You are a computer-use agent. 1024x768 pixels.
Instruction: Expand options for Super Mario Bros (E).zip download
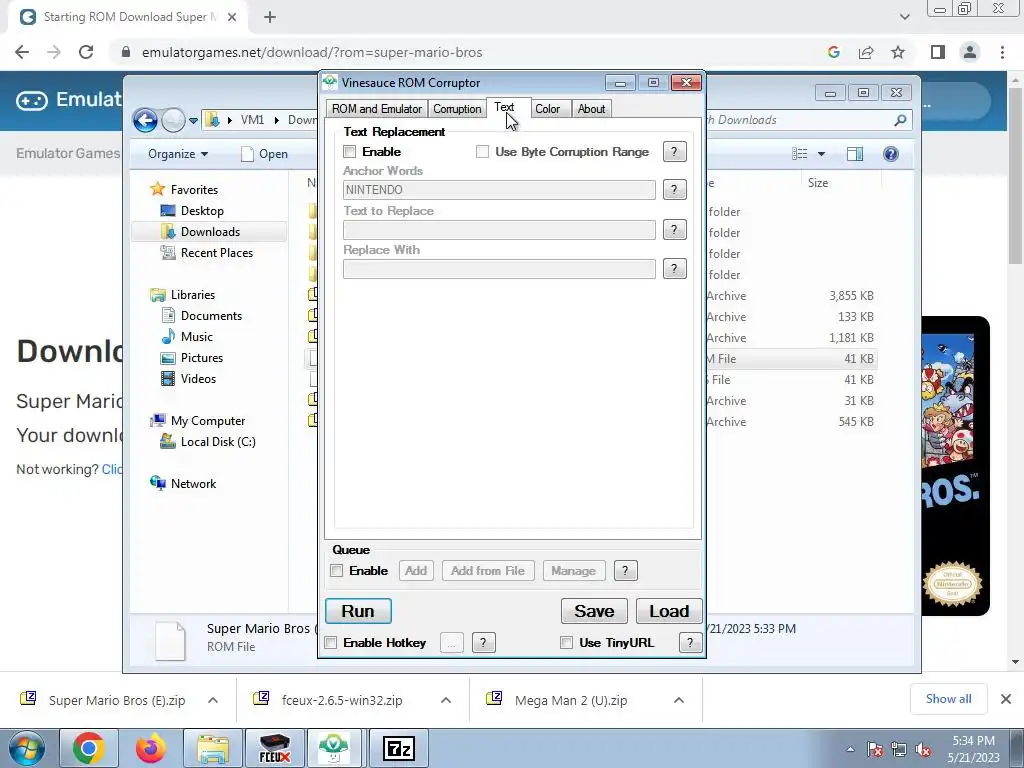(x=213, y=700)
